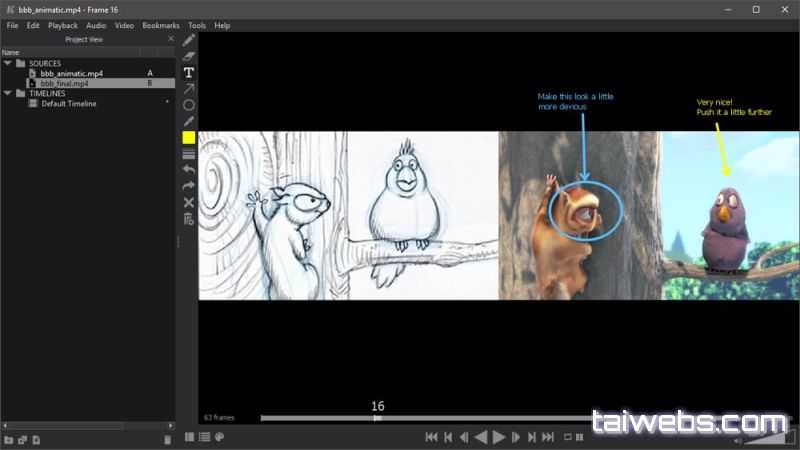Screen dimensions: 800x450
Task: Toggle the loop playback mode
Action: 568,437
